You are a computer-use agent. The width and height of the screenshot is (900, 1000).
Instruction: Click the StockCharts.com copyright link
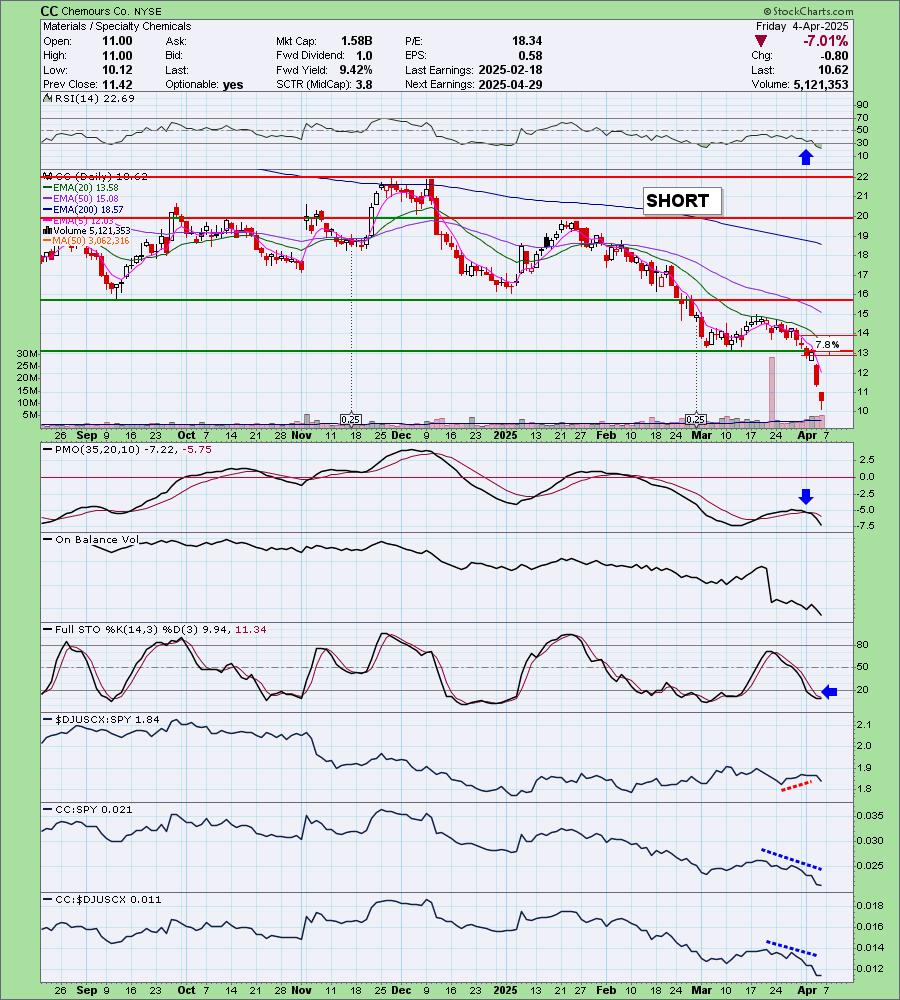(x=808, y=11)
